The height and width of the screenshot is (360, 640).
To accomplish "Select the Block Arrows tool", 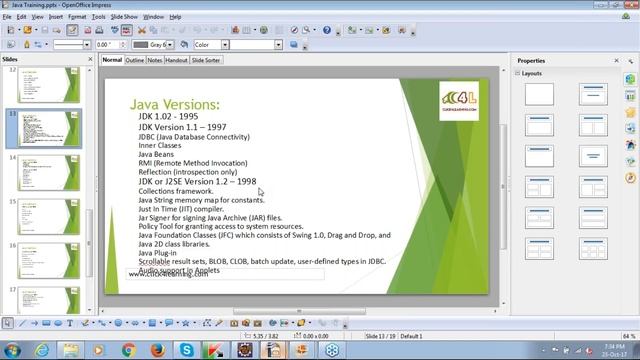I will pyautogui.click(x=135, y=323).
